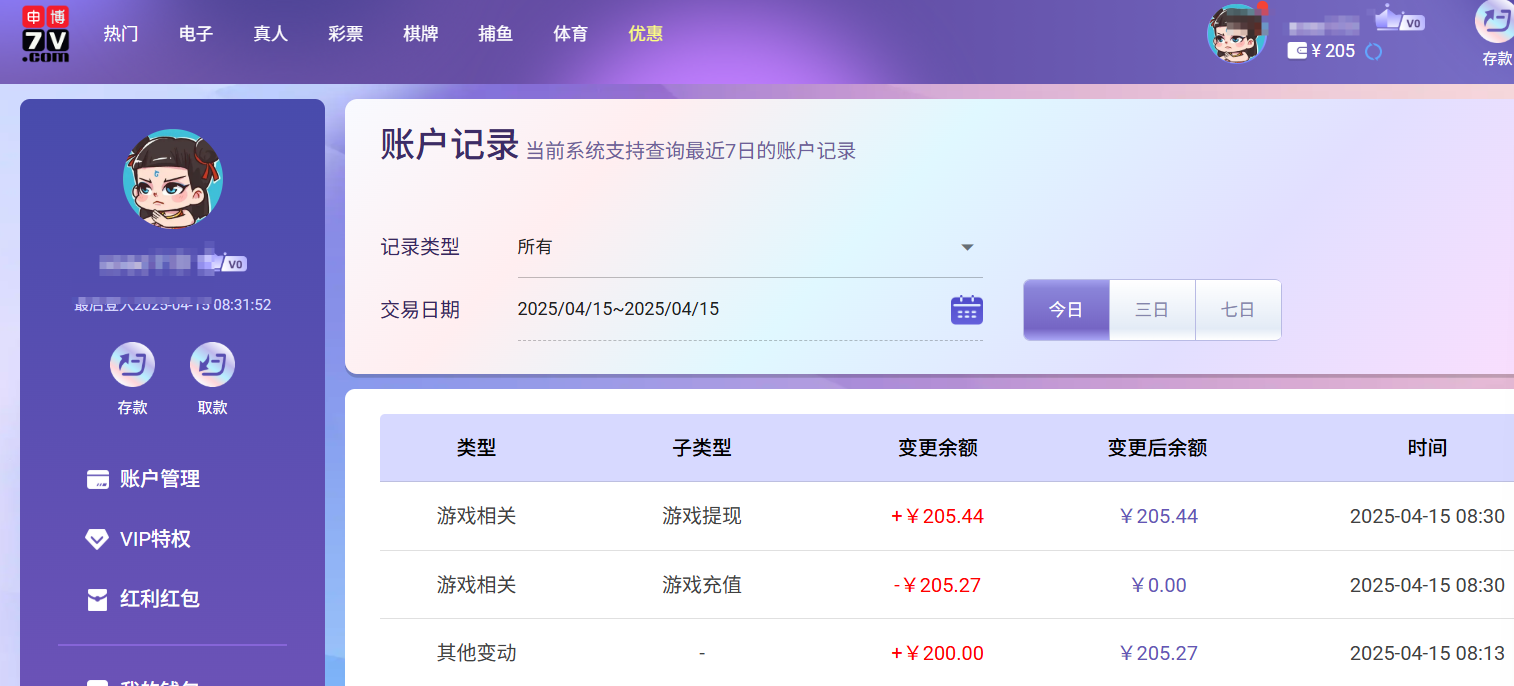Select the 七日 date range toggle
Image resolution: width=1514 pixels, height=686 pixels.
click(1238, 310)
